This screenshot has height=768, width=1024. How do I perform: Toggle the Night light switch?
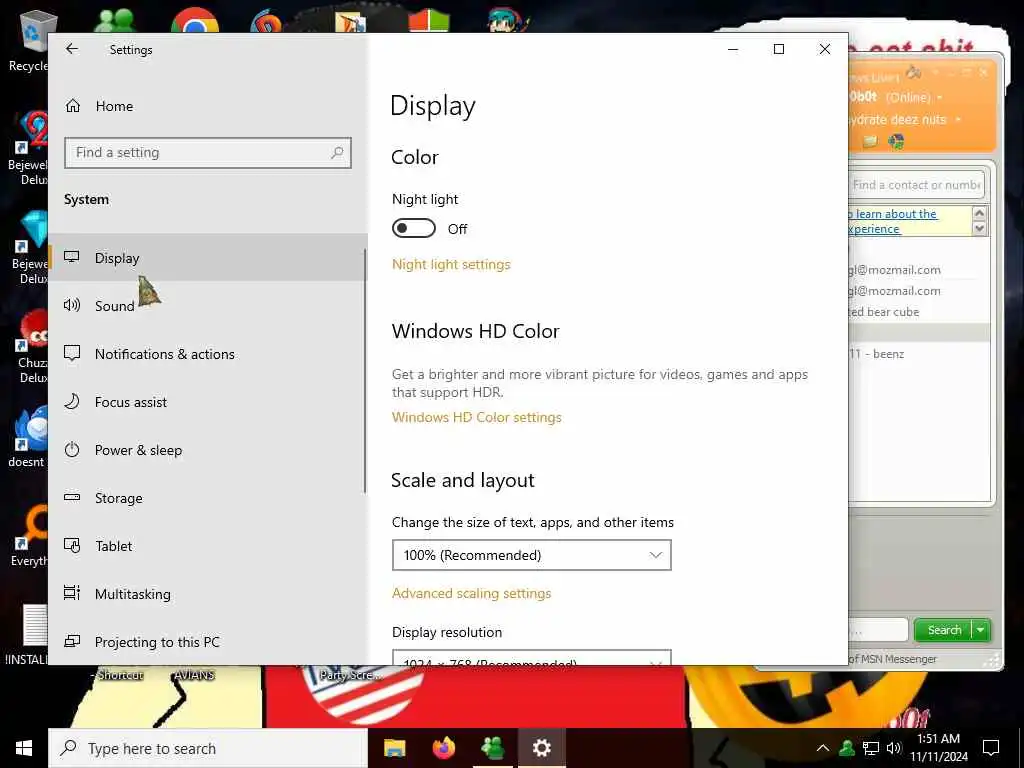click(413, 229)
